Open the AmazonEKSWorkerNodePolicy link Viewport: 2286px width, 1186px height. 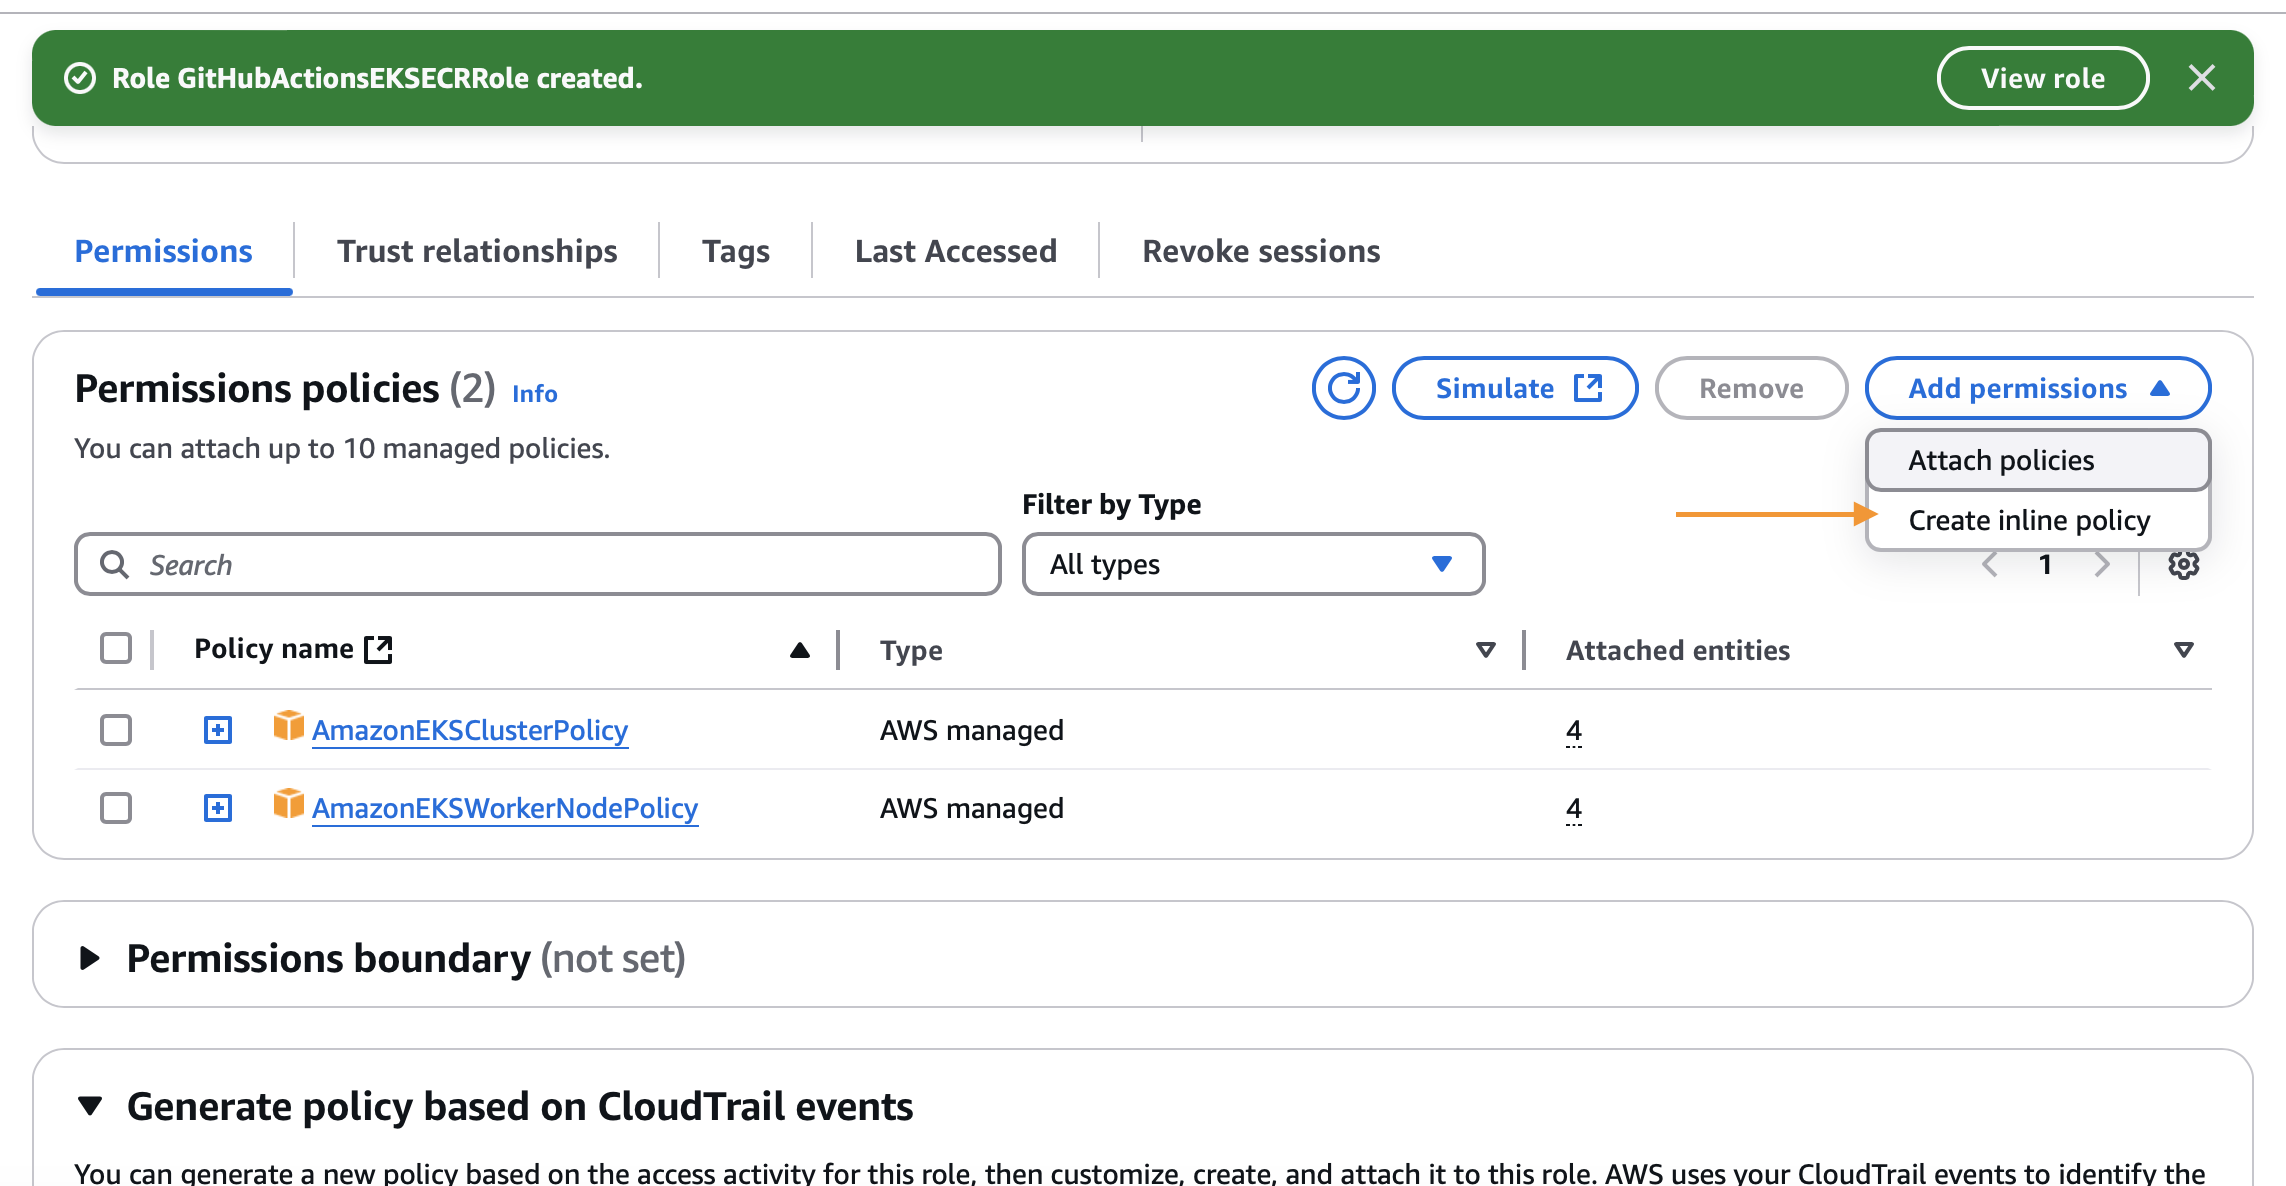(505, 809)
